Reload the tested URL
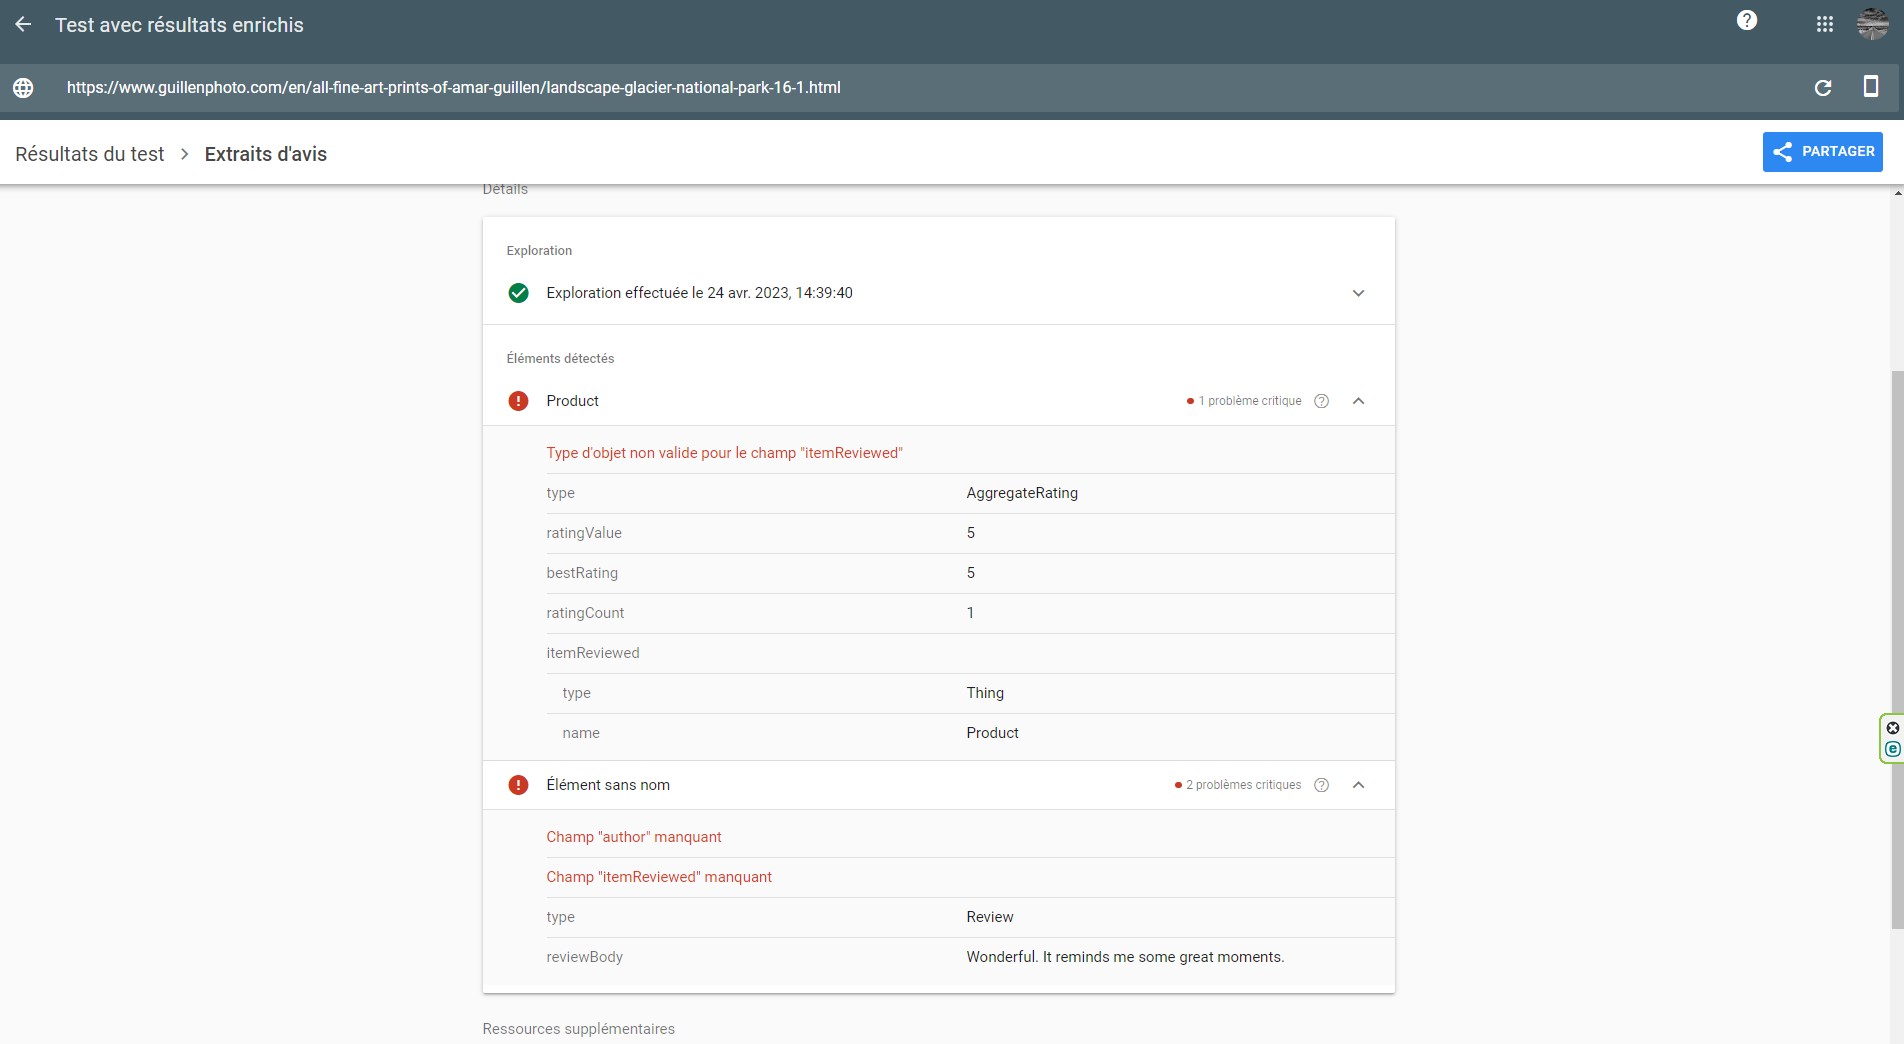Screen dimensions: 1904x1044 [x=1823, y=88]
